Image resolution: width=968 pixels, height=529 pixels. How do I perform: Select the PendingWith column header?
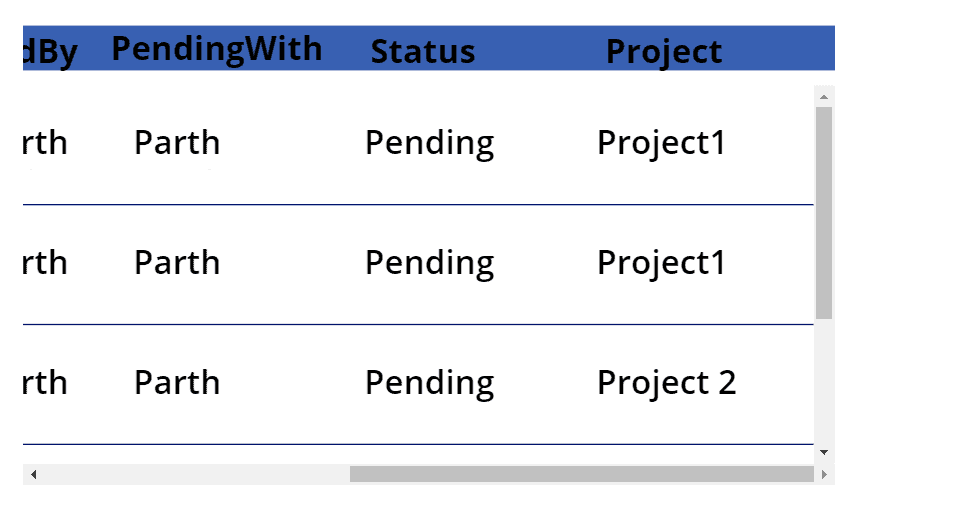point(216,49)
